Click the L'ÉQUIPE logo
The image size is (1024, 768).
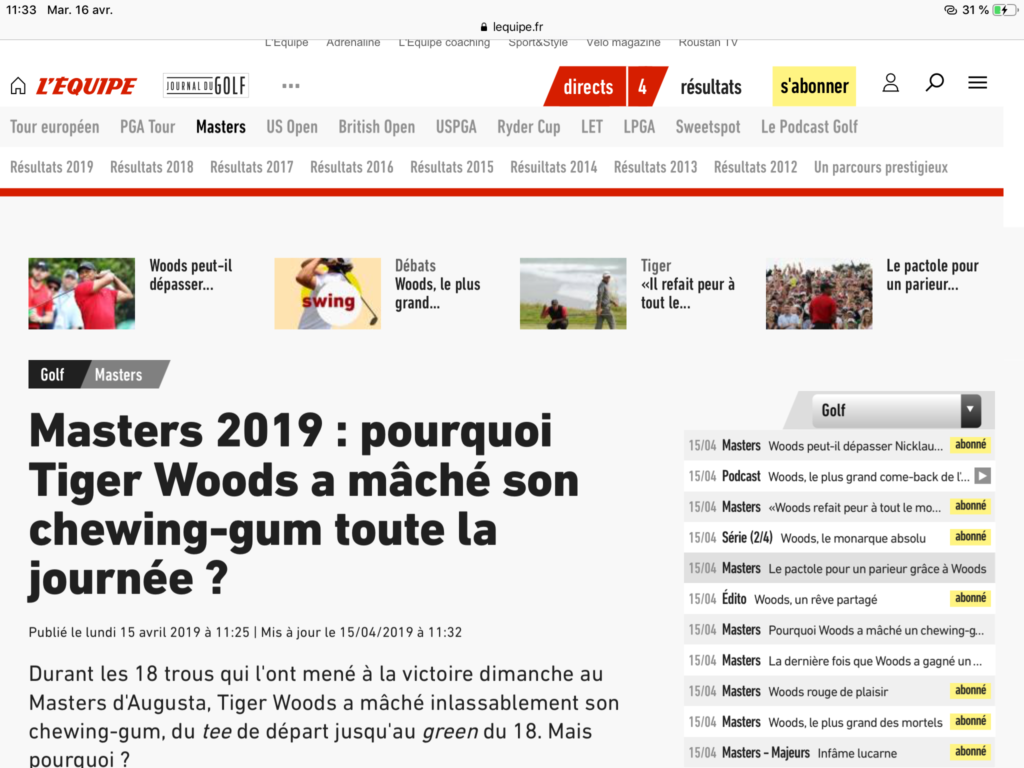coord(86,86)
